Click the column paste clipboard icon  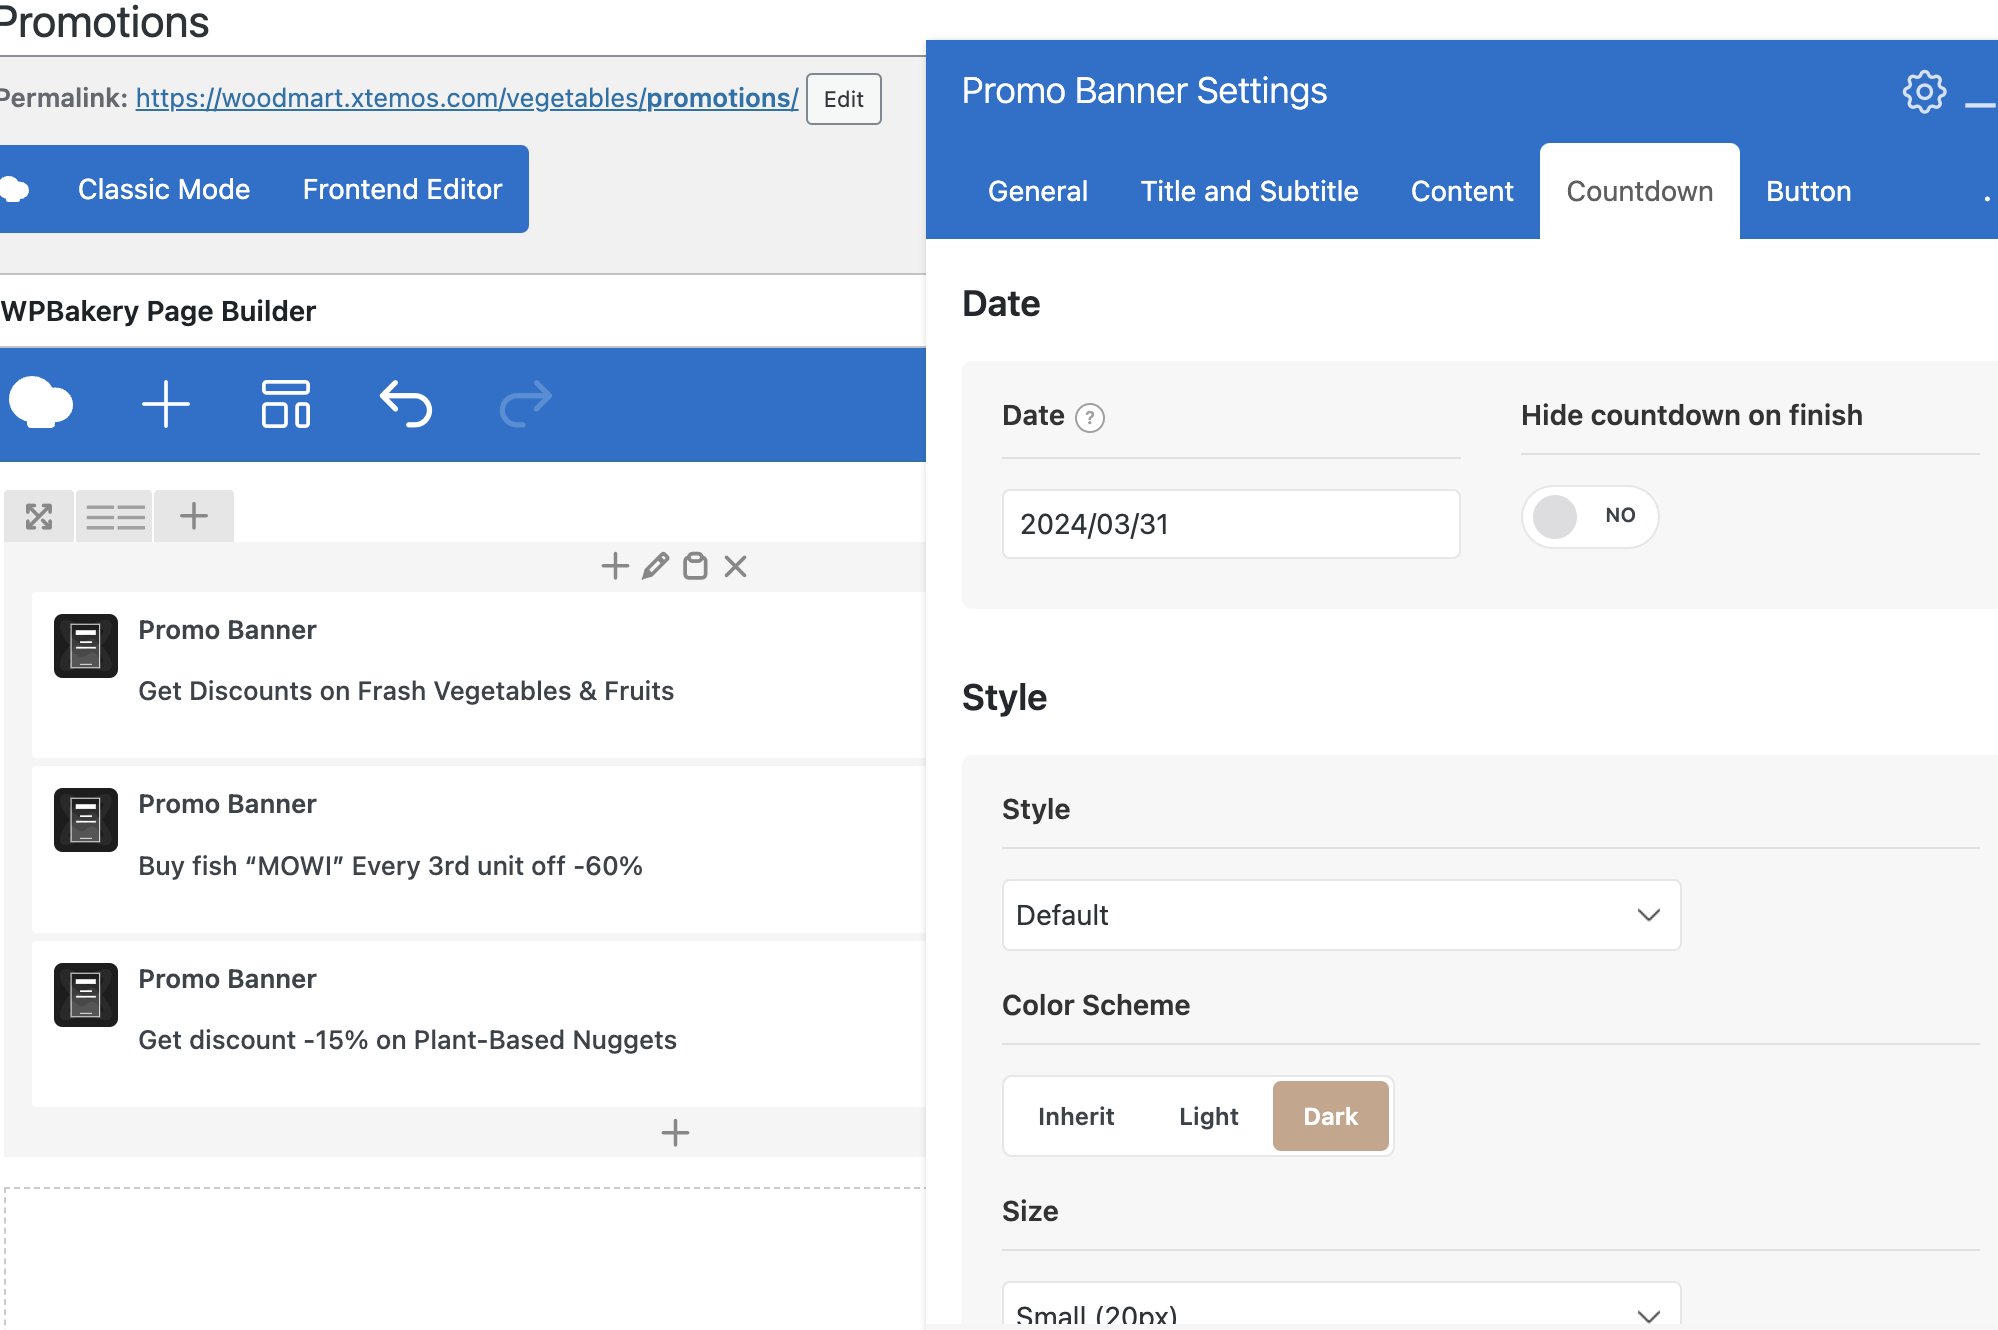click(x=695, y=567)
